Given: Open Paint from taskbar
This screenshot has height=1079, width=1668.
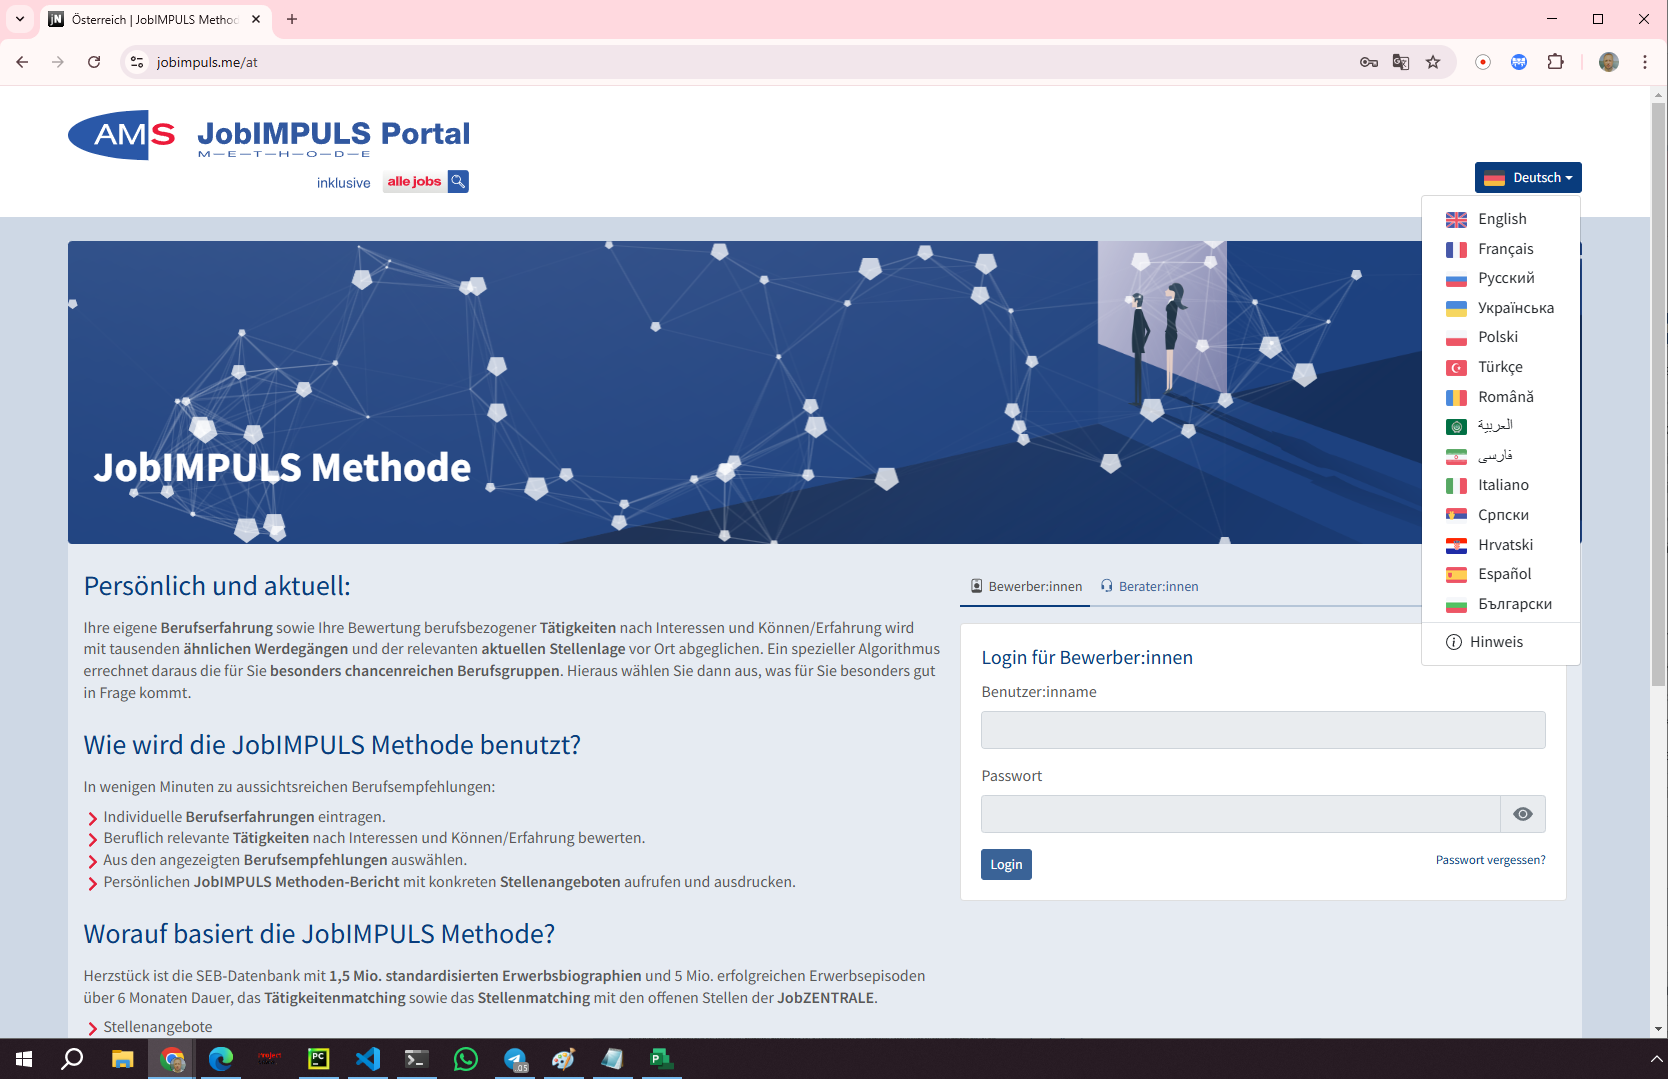Looking at the screenshot, I should coord(564,1059).
